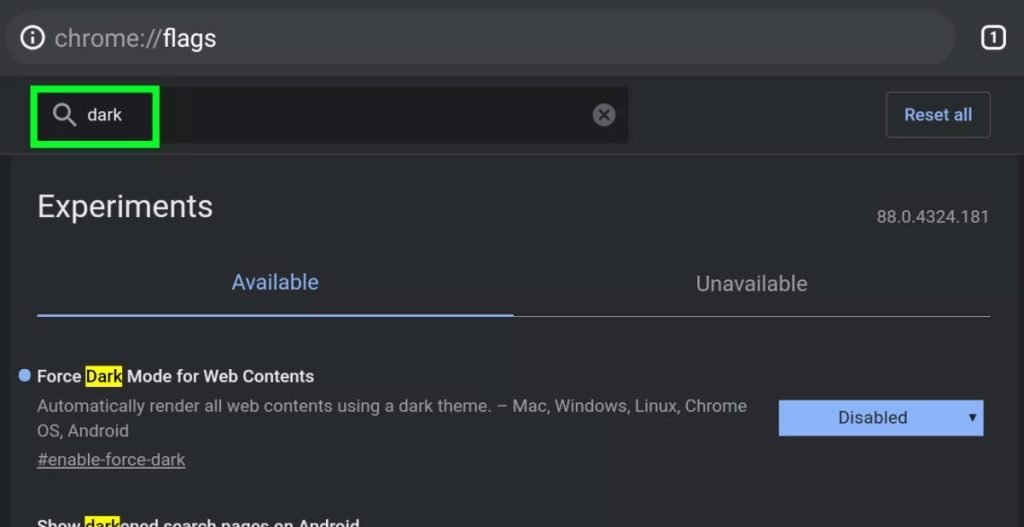Open the Force Dark Mode Disabled dropdown
The width and height of the screenshot is (1024, 527).
pos(881,417)
